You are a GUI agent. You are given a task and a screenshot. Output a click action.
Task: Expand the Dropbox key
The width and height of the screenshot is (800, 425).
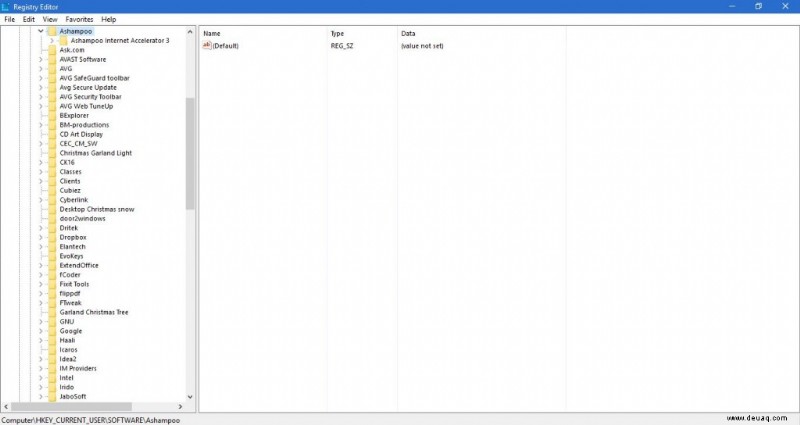pos(41,237)
